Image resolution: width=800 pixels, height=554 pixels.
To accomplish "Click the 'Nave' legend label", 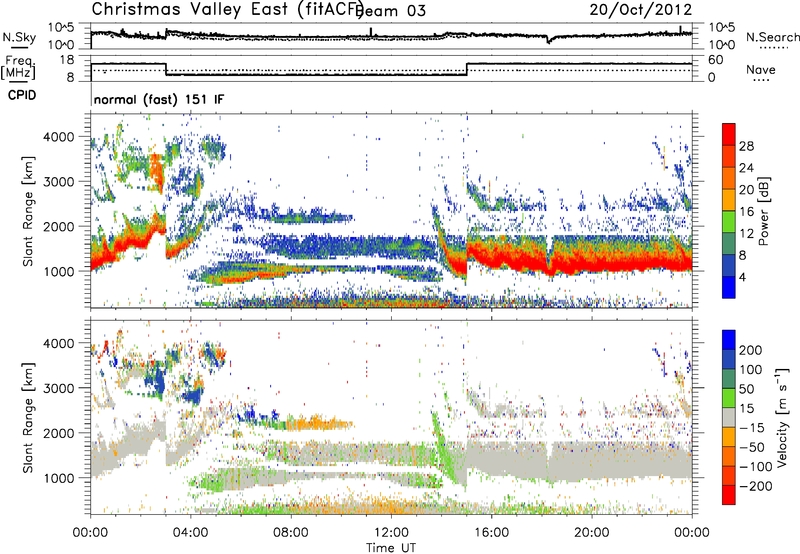I will [x=761, y=69].
